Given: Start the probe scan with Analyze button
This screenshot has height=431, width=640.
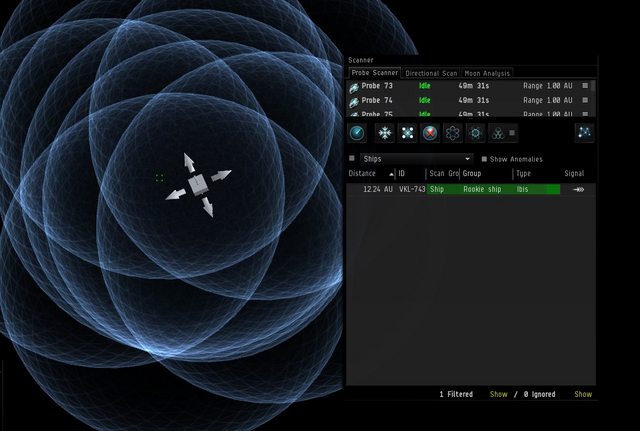Looking at the screenshot, I should pyautogui.click(x=357, y=133).
